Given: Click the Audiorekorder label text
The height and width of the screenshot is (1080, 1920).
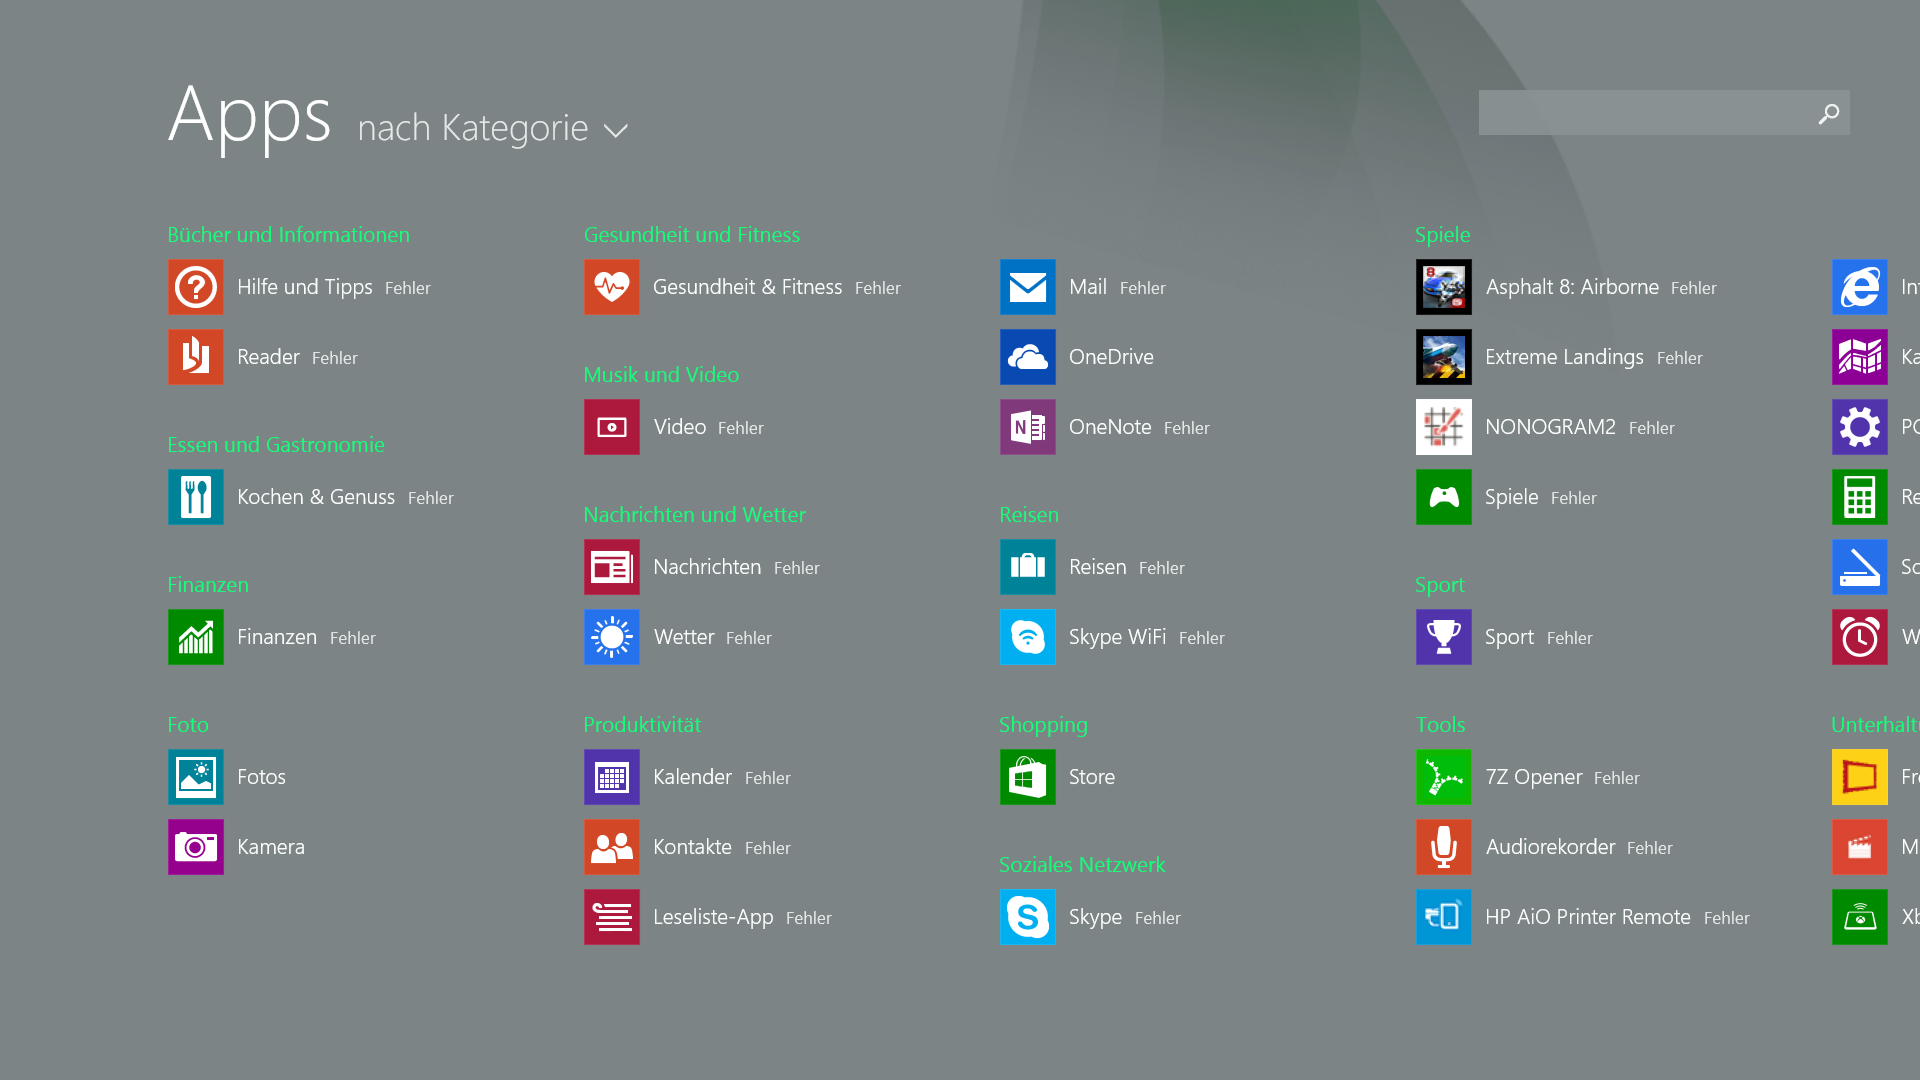Looking at the screenshot, I should click(x=1550, y=847).
